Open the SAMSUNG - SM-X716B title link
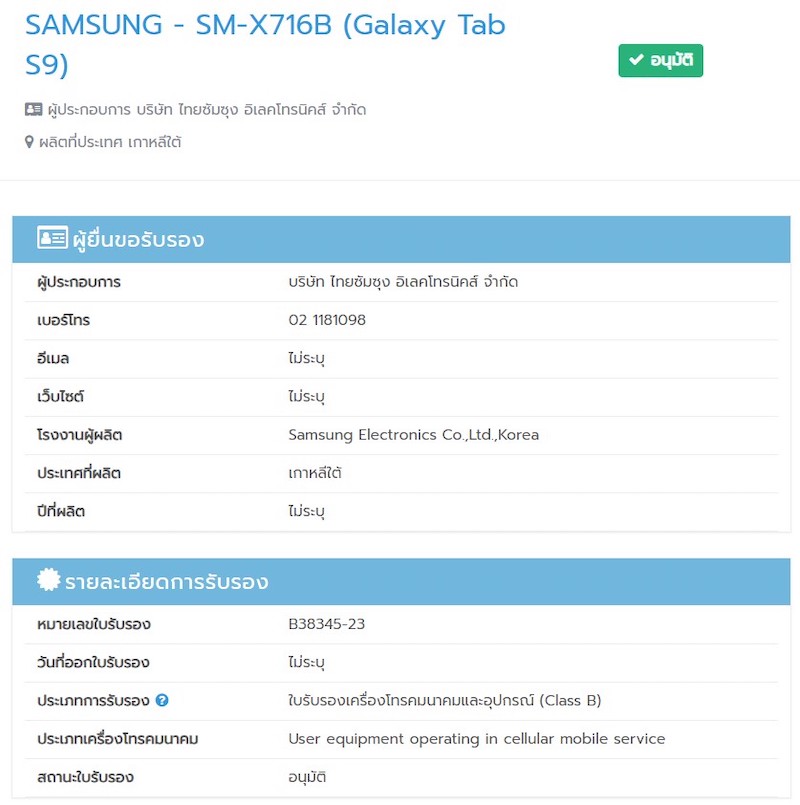Image resolution: width=800 pixels, height=805 pixels. coord(265,44)
